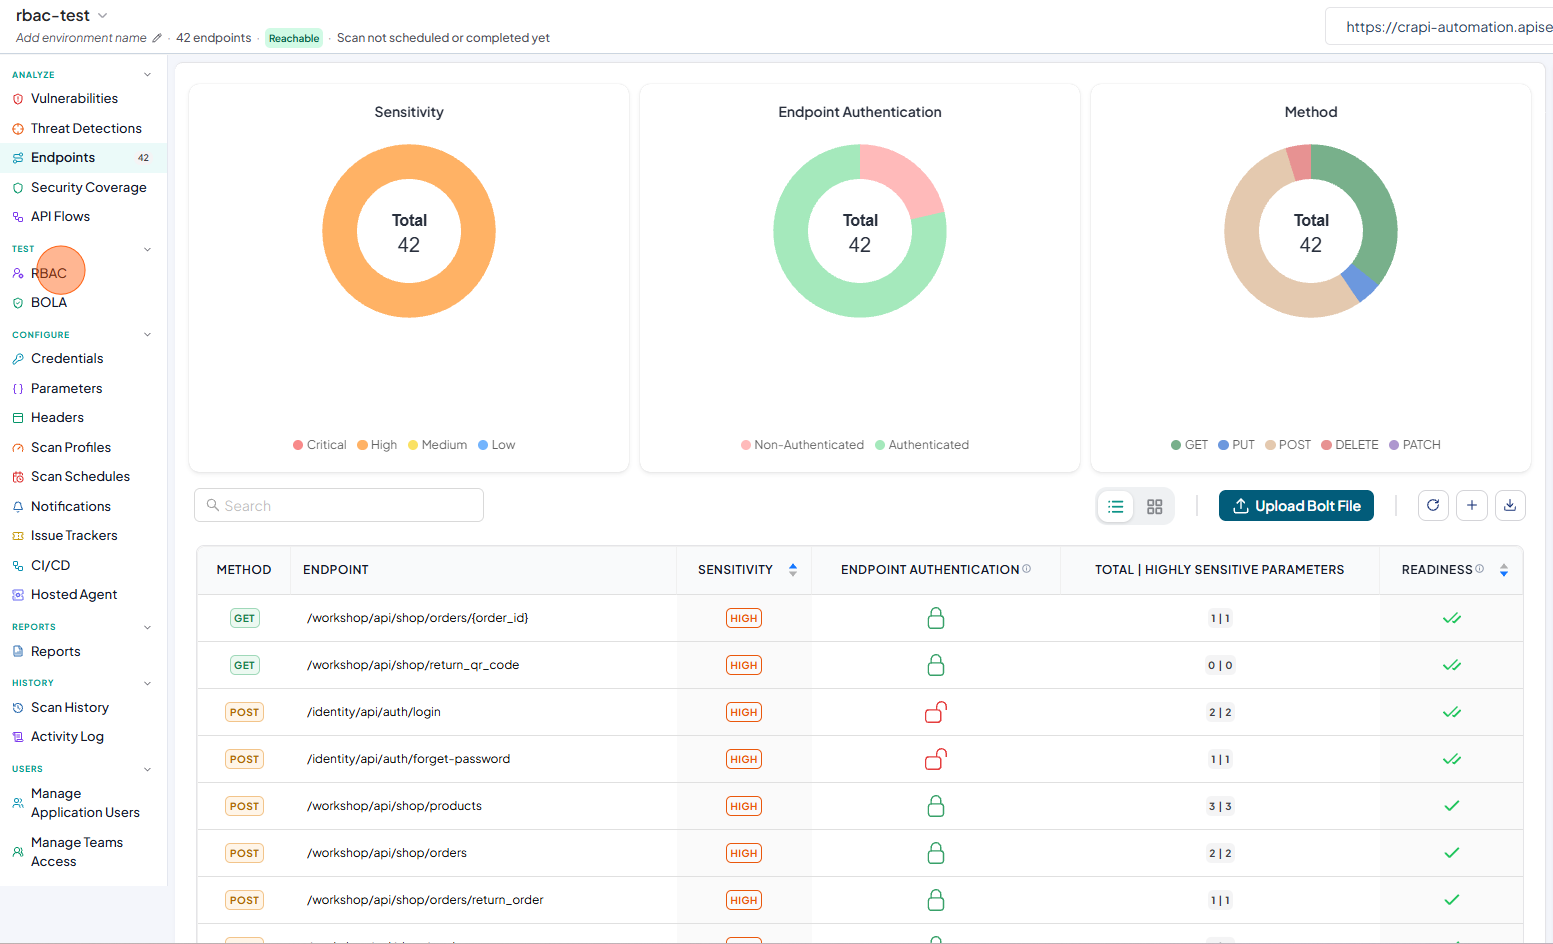Screen dimensions: 1553x944
Task: Edit environment name with the pencil icon
Action: coord(157,38)
